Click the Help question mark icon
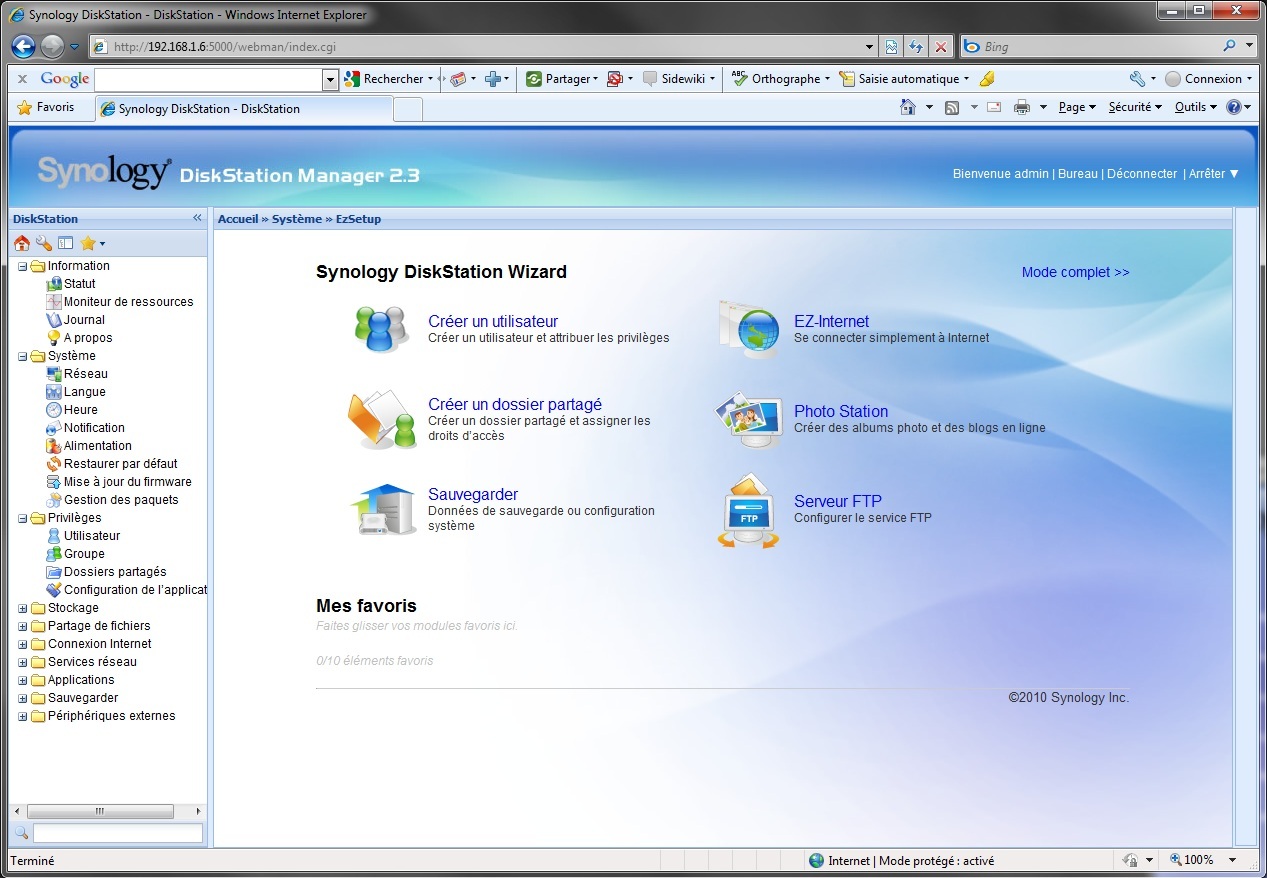The height and width of the screenshot is (878, 1267). [x=1235, y=107]
